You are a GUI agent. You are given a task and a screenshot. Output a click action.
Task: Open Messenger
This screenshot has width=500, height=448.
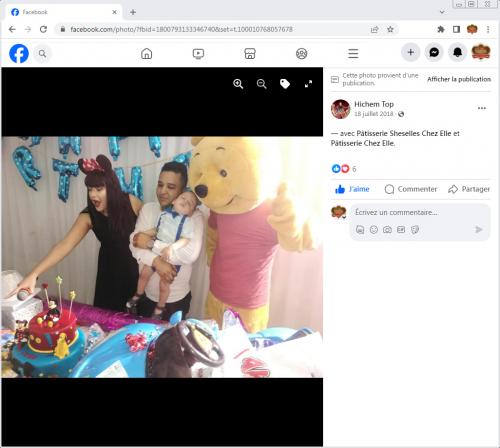coord(434,52)
